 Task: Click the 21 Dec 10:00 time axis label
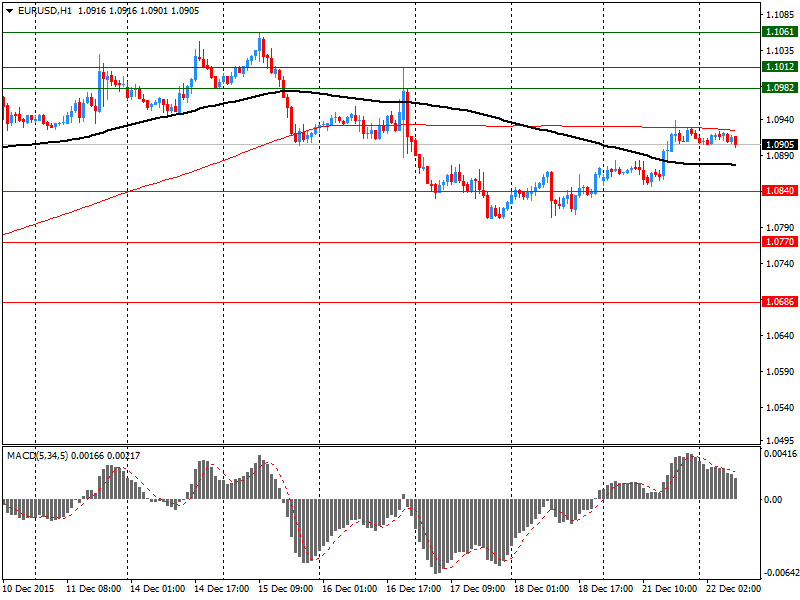coord(669,589)
